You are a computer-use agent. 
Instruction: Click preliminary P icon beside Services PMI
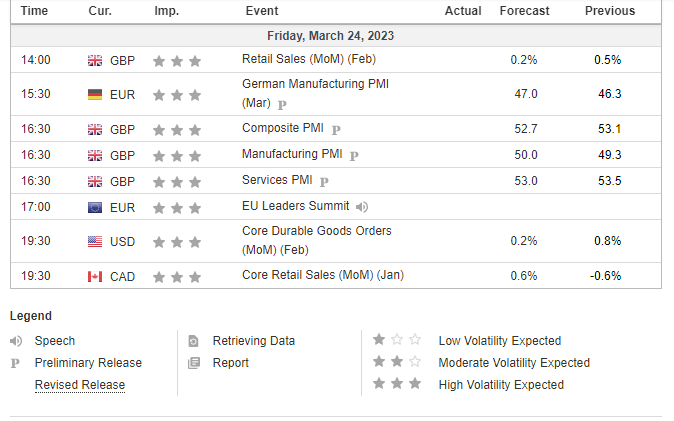click(x=324, y=182)
